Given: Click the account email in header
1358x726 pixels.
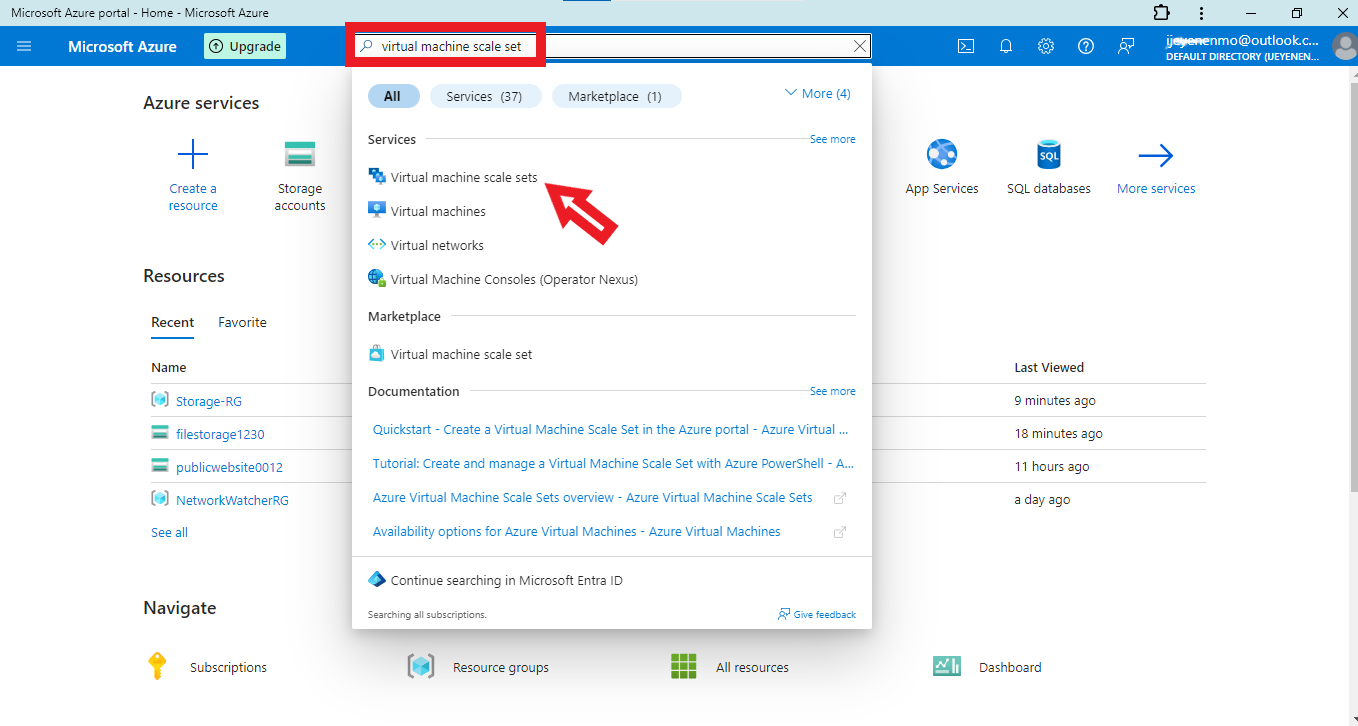Looking at the screenshot, I should click(x=1242, y=41).
